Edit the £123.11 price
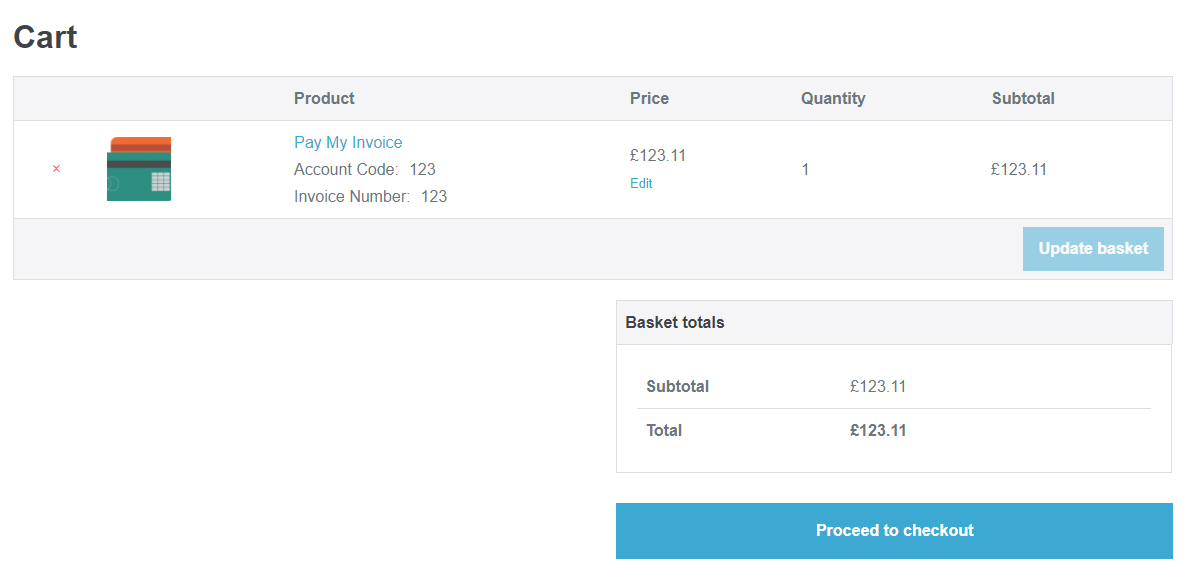This screenshot has width=1194, height=578. (x=641, y=184)
